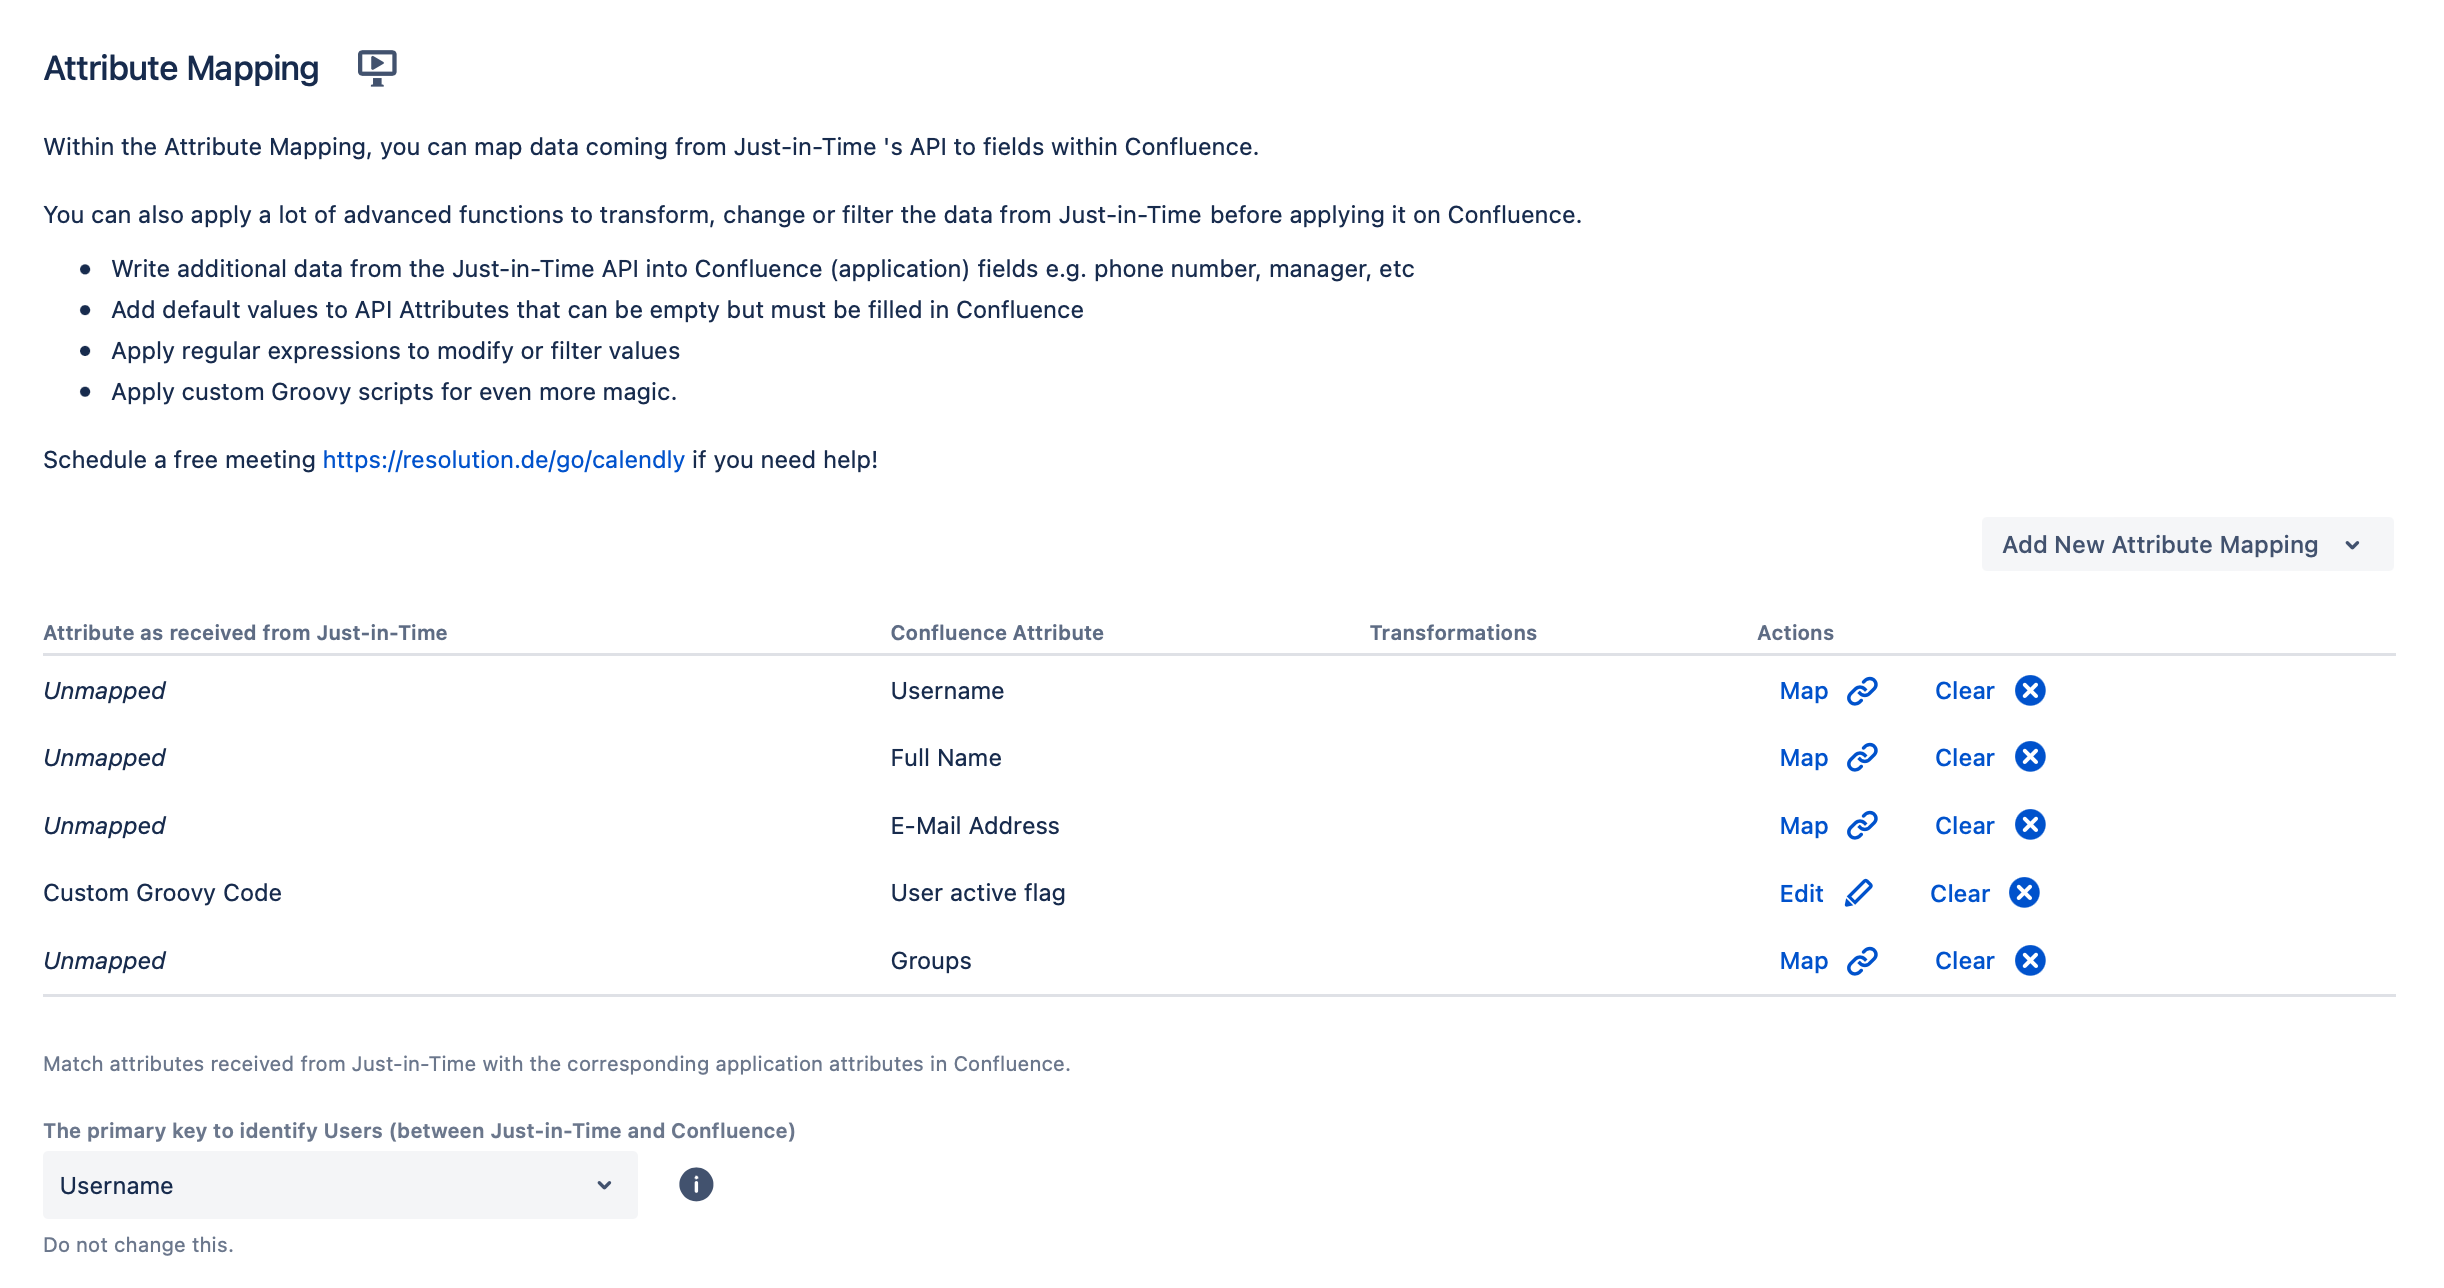Viewport: 2444px width, 1288px height.
Task: Open the primary key Username dropdown
Action: (339, 1185)
